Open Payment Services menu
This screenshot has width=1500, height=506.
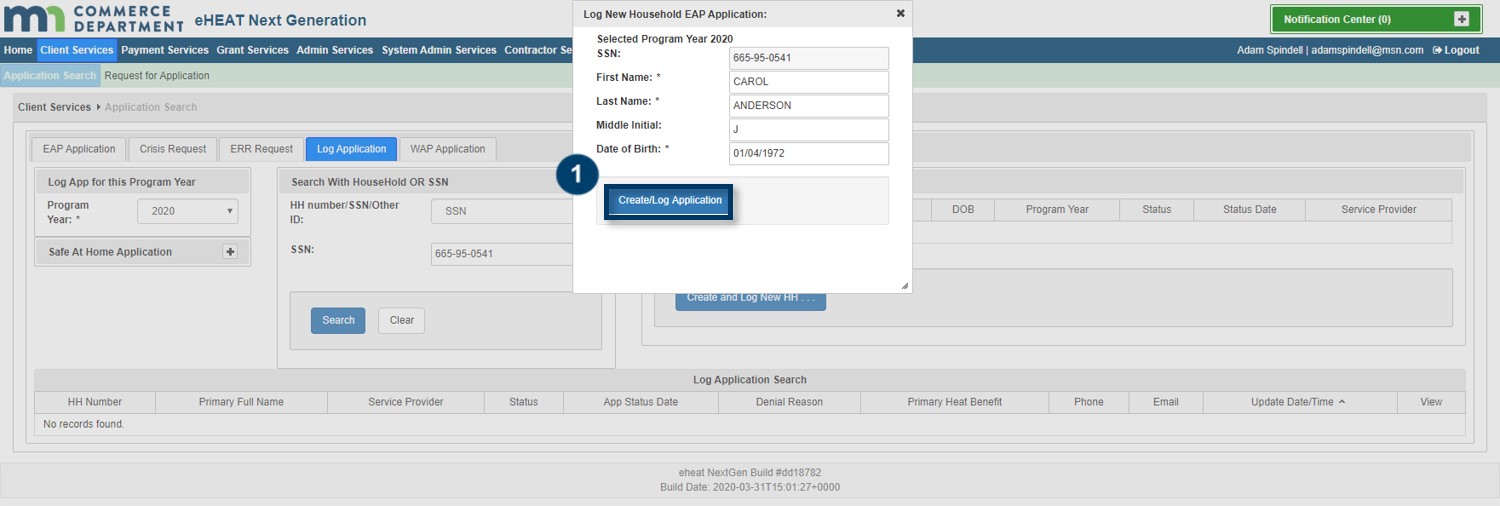(165, 50)
